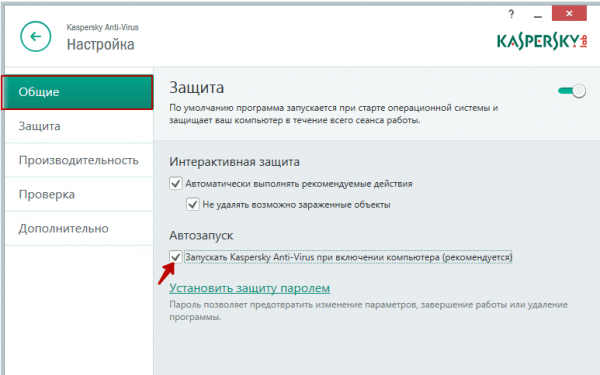The image size is (600, 375).
Task: Click the Автозапуск section heading
Action: (x=201, y=235)
